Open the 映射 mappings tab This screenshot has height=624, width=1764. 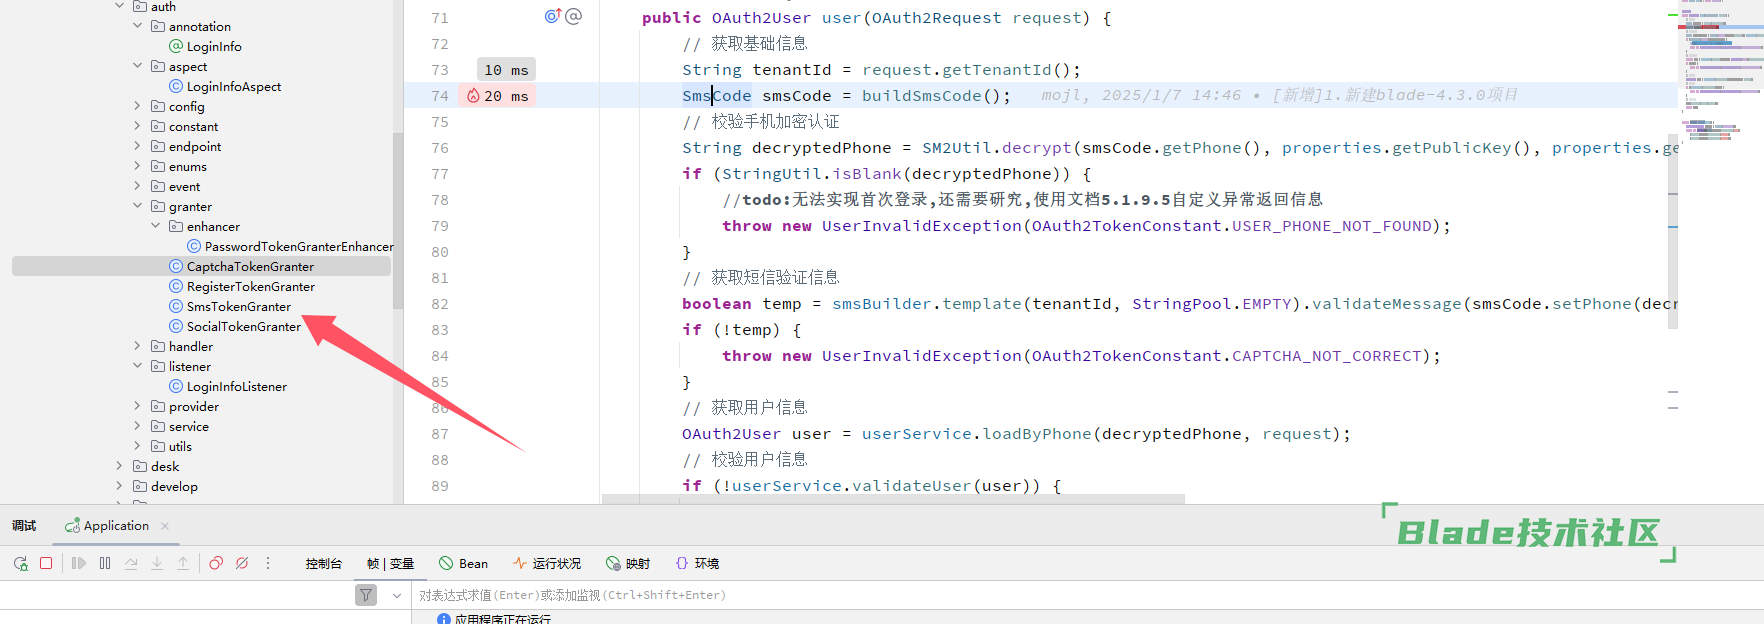pos(628,564)
